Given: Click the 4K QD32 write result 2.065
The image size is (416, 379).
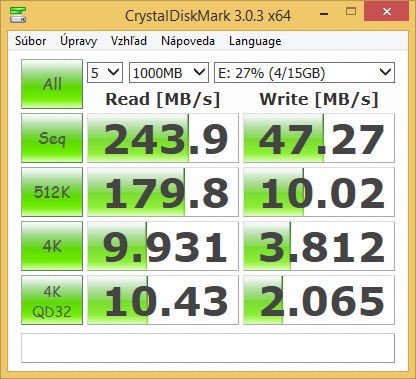Looking at the screenshot, I should pos(319,300).
